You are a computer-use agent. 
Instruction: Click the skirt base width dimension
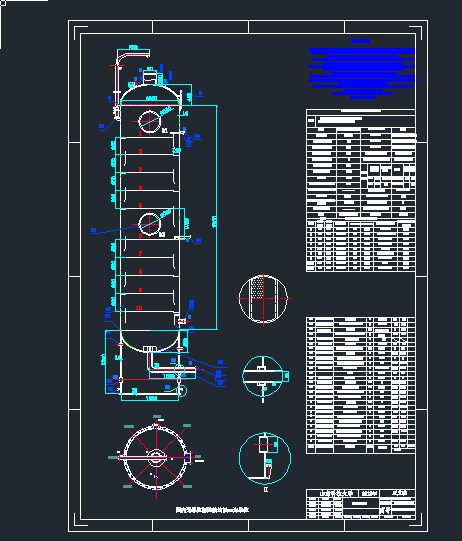point(150,399)
